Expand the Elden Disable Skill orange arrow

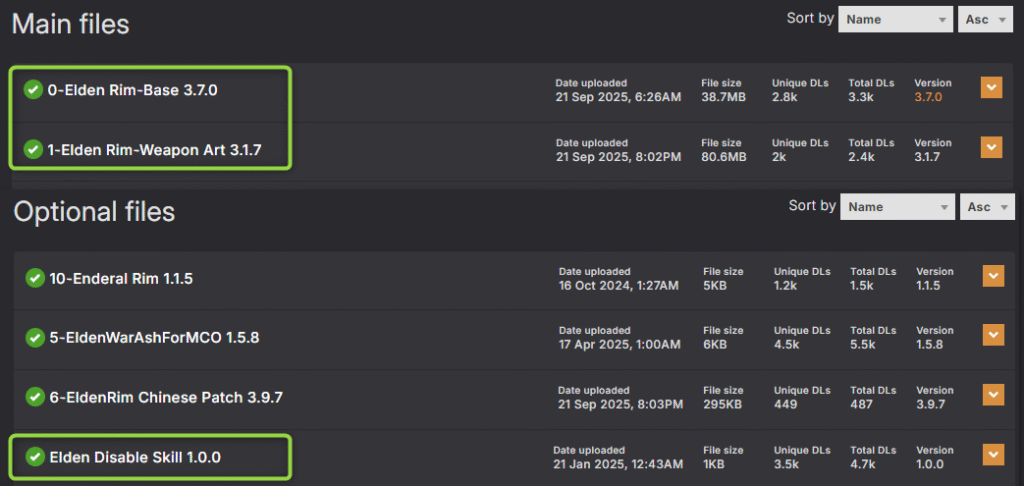(x=993, y=455)
